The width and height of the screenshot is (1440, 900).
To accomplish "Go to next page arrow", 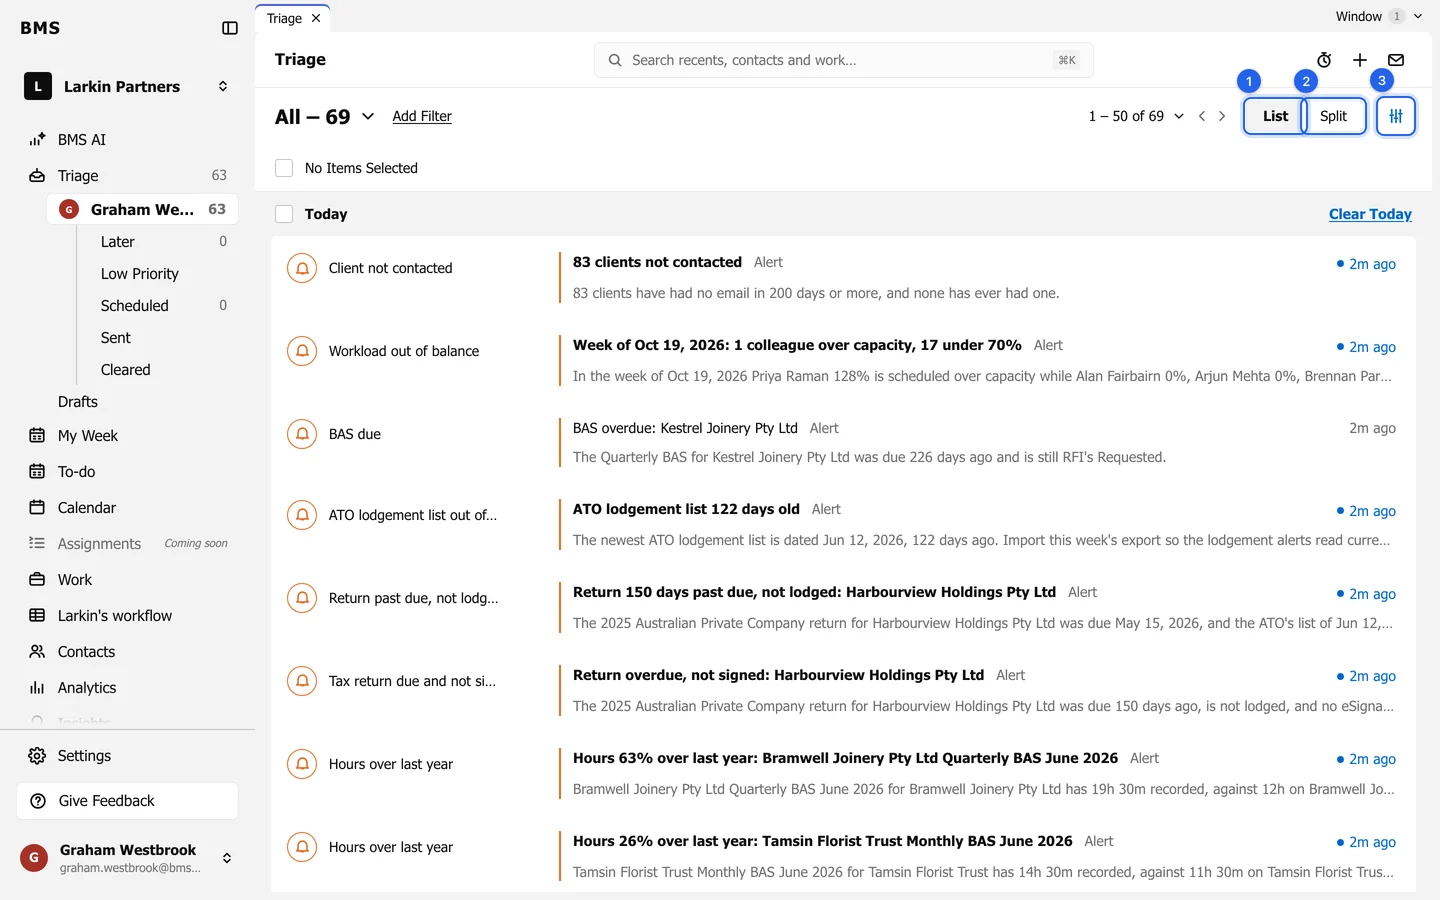I will pyautogui.click(x=1222, y=116).
